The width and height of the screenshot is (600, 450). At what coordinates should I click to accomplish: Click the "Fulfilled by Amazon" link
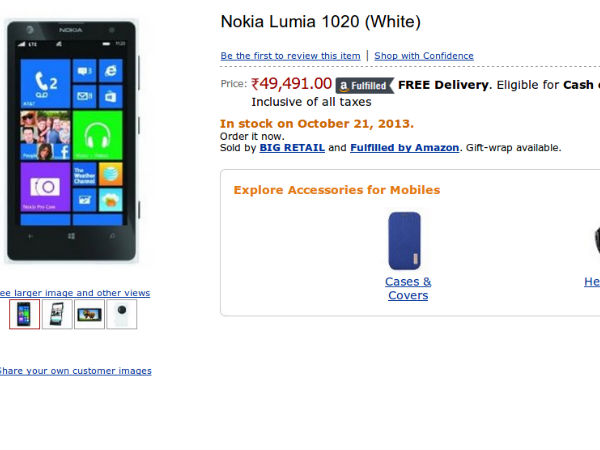click(404, 148)
